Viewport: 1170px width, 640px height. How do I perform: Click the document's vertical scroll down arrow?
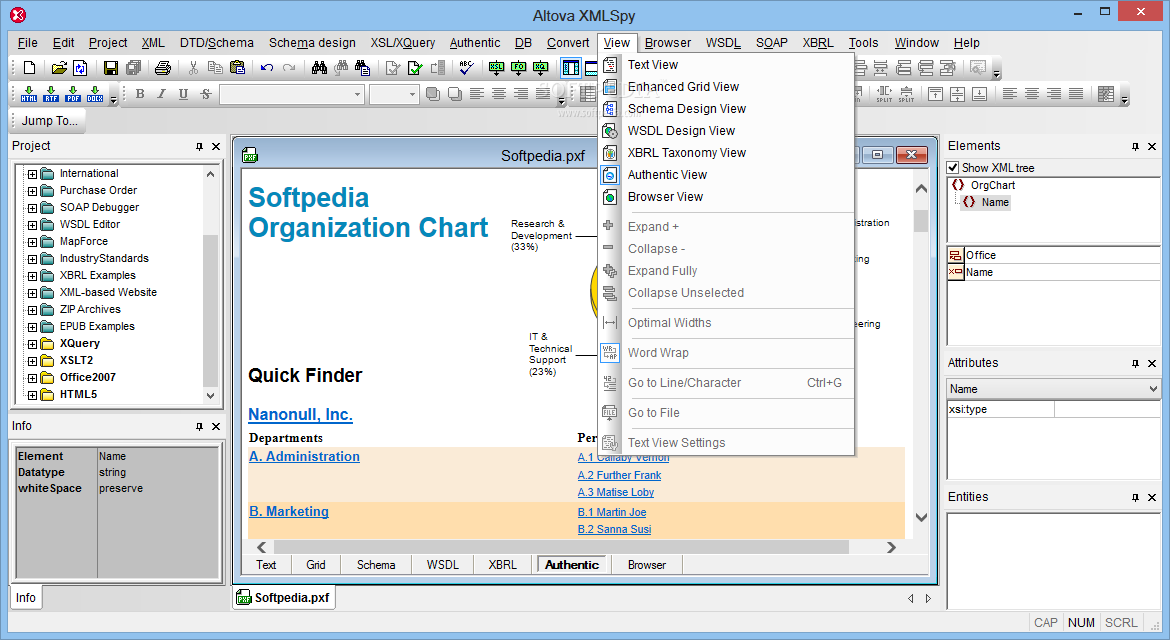pos(922,517)
